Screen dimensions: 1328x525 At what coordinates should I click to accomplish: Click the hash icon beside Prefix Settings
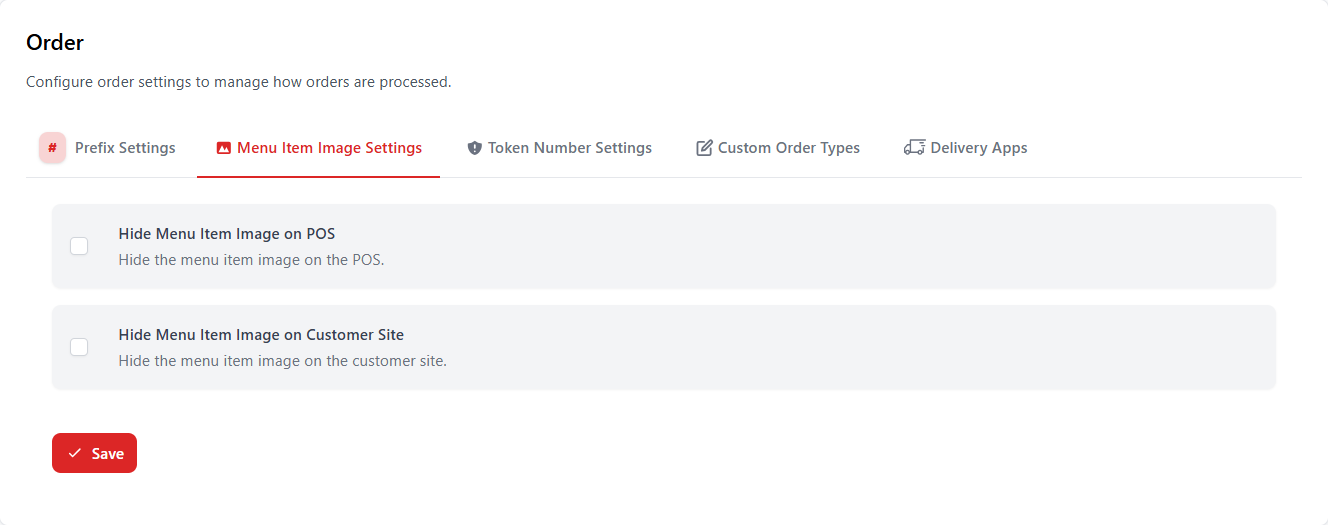(x=52, y=148)
